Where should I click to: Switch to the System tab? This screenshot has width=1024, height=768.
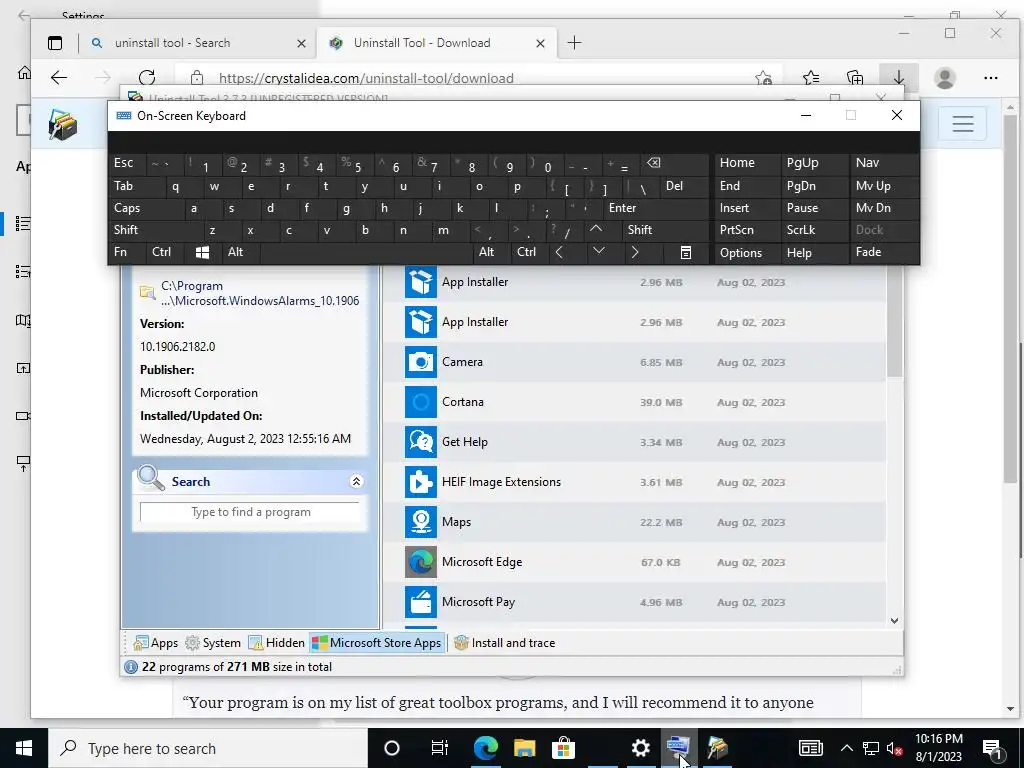(x=213, y=643)
